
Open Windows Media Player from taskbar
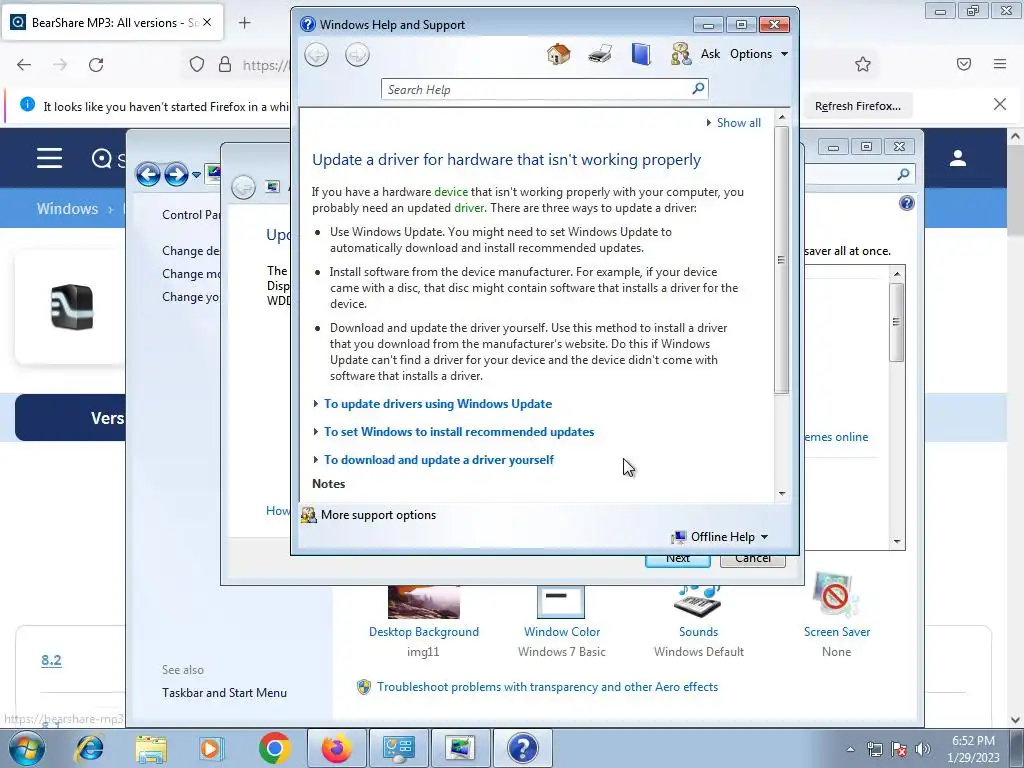(212, 748)
